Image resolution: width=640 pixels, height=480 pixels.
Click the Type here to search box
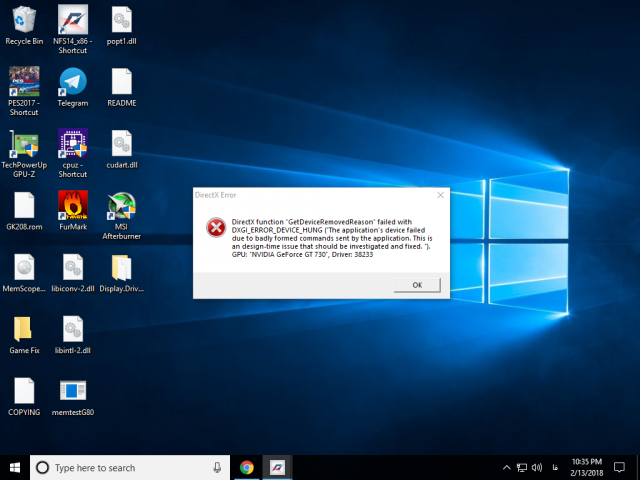tap(130, 467)
